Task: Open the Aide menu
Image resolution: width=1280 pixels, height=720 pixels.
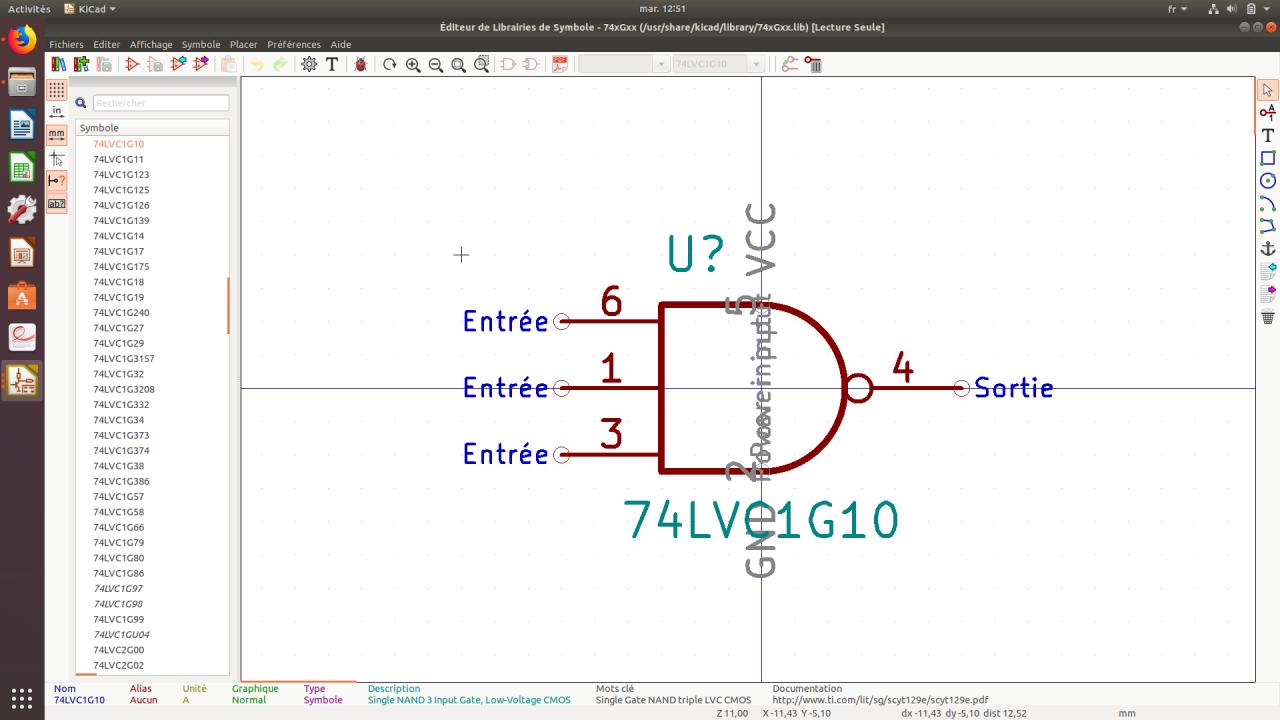Action: [341, 44]
